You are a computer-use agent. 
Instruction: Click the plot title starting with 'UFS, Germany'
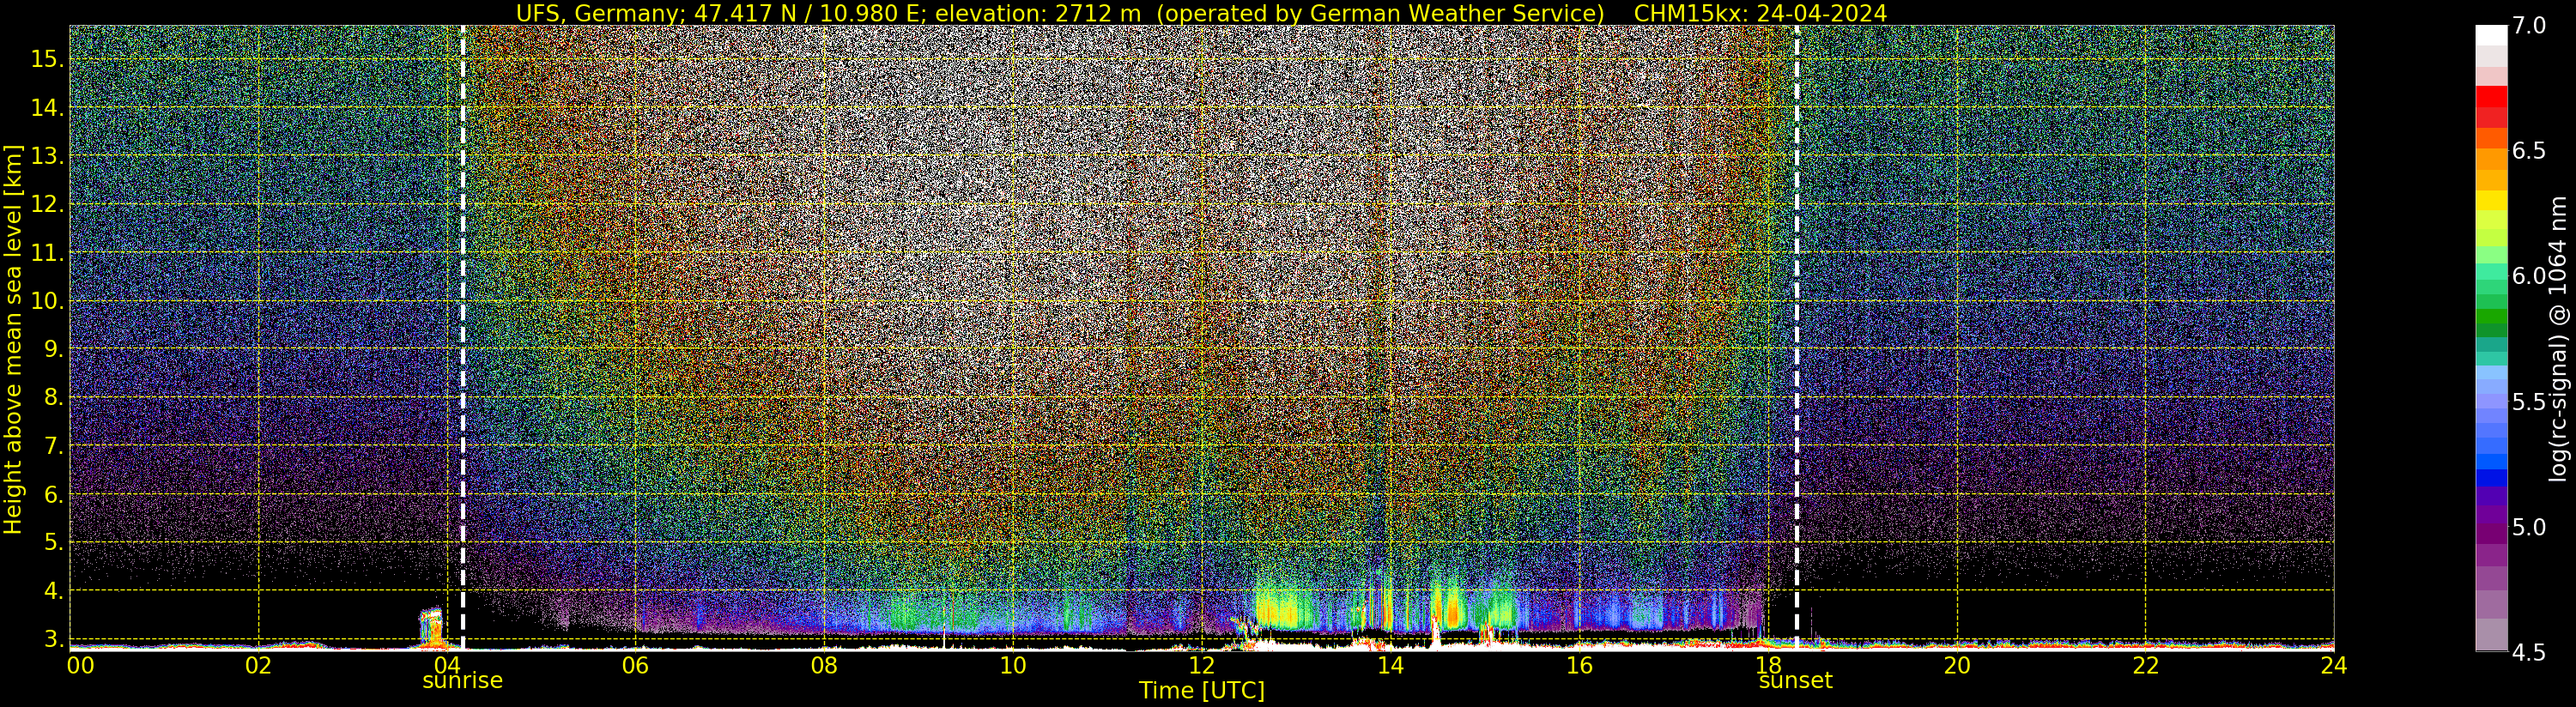pos(1201,13)
